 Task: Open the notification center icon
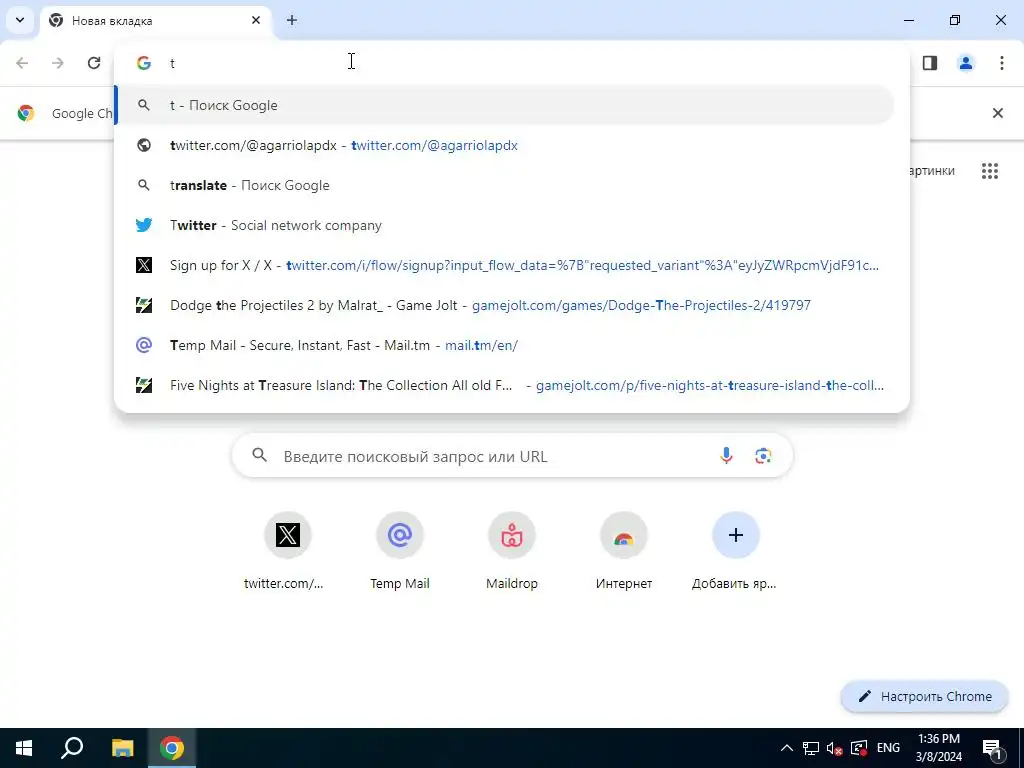click(992, 748)
